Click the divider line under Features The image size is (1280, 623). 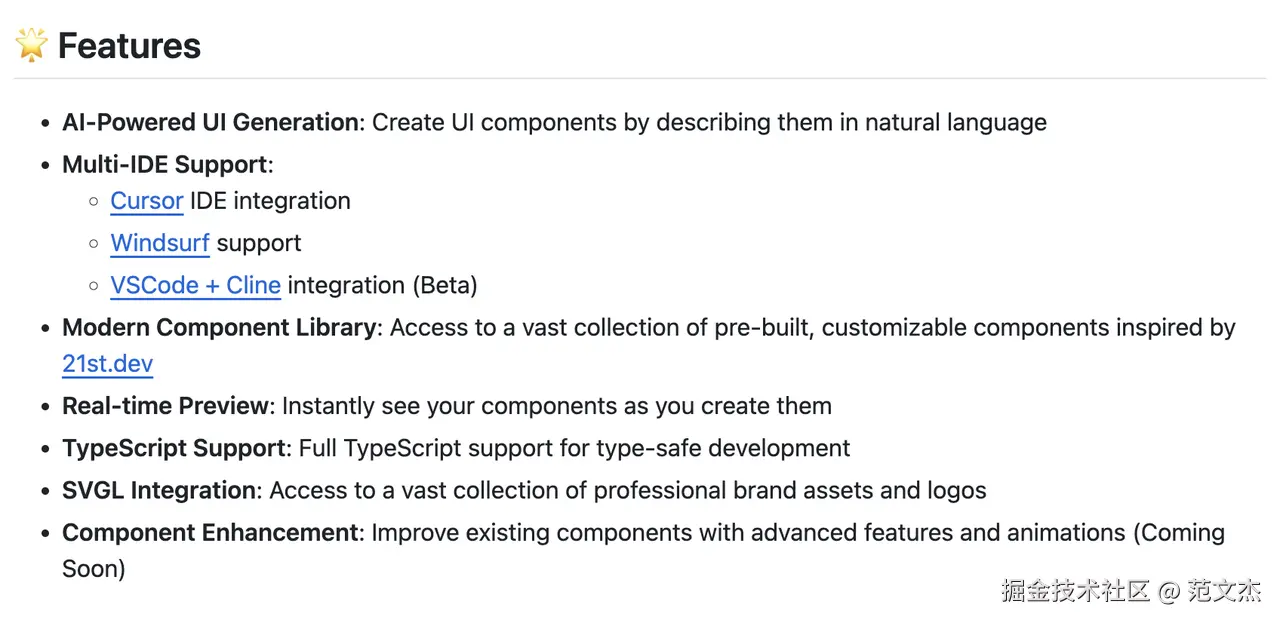tap(640, 78)
